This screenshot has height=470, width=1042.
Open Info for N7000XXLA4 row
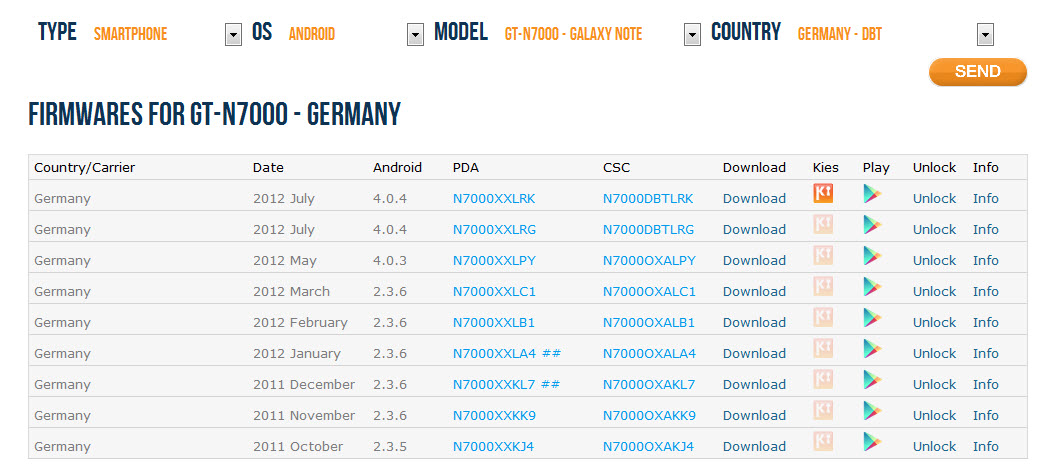986,354
